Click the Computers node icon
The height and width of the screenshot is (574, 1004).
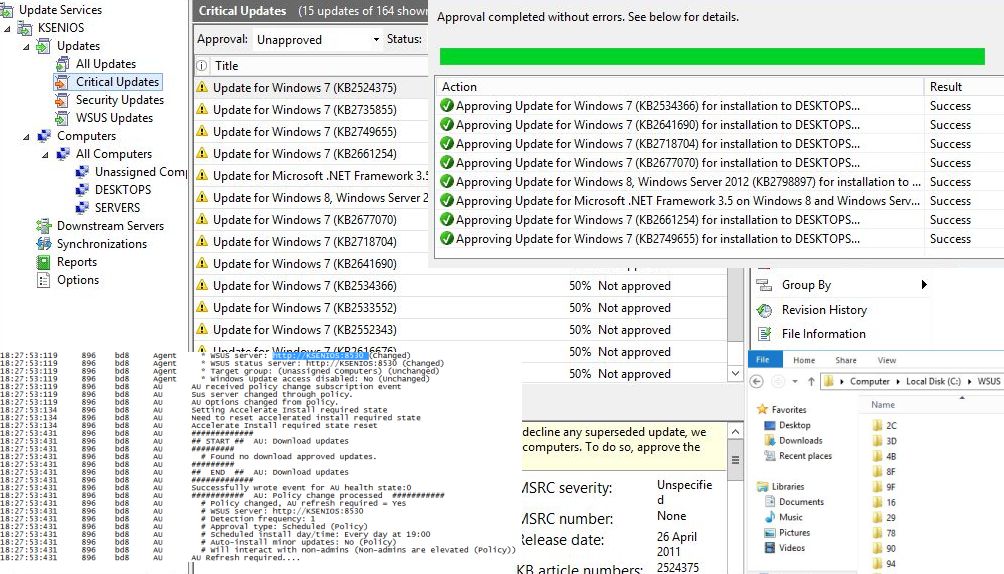(44, 136)
